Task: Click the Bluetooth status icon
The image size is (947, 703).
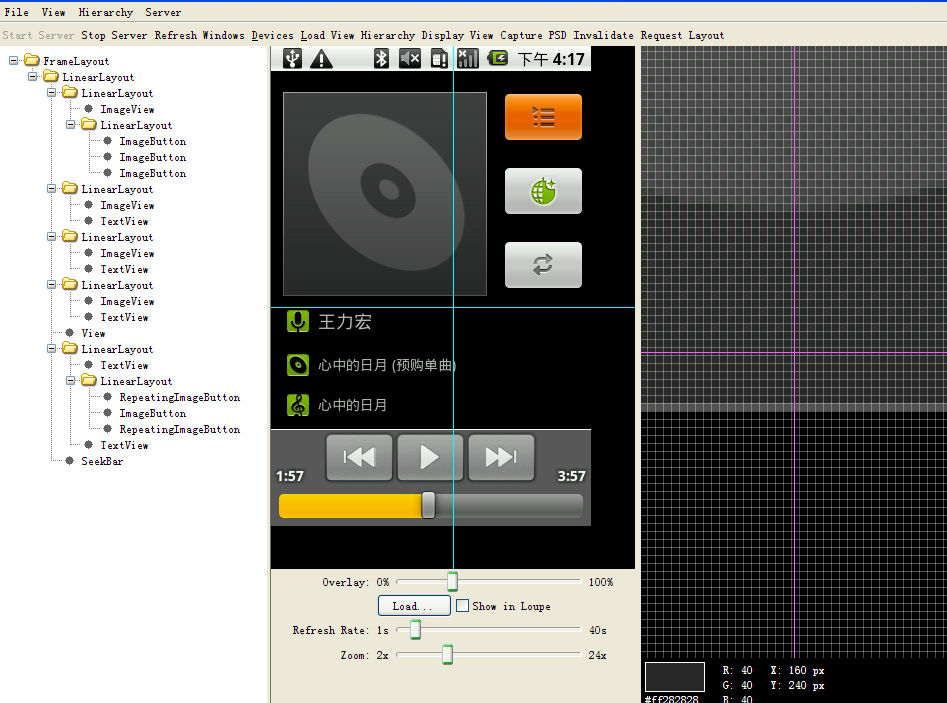Action: 381,59
